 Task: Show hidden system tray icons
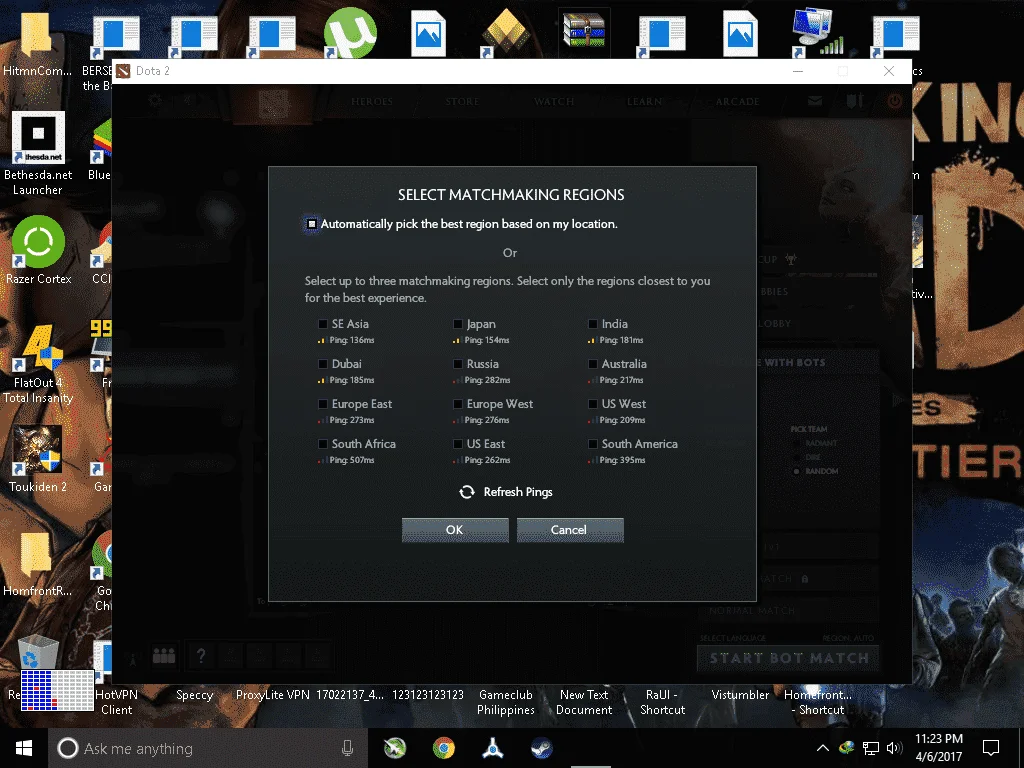click(x=823, y=748)
